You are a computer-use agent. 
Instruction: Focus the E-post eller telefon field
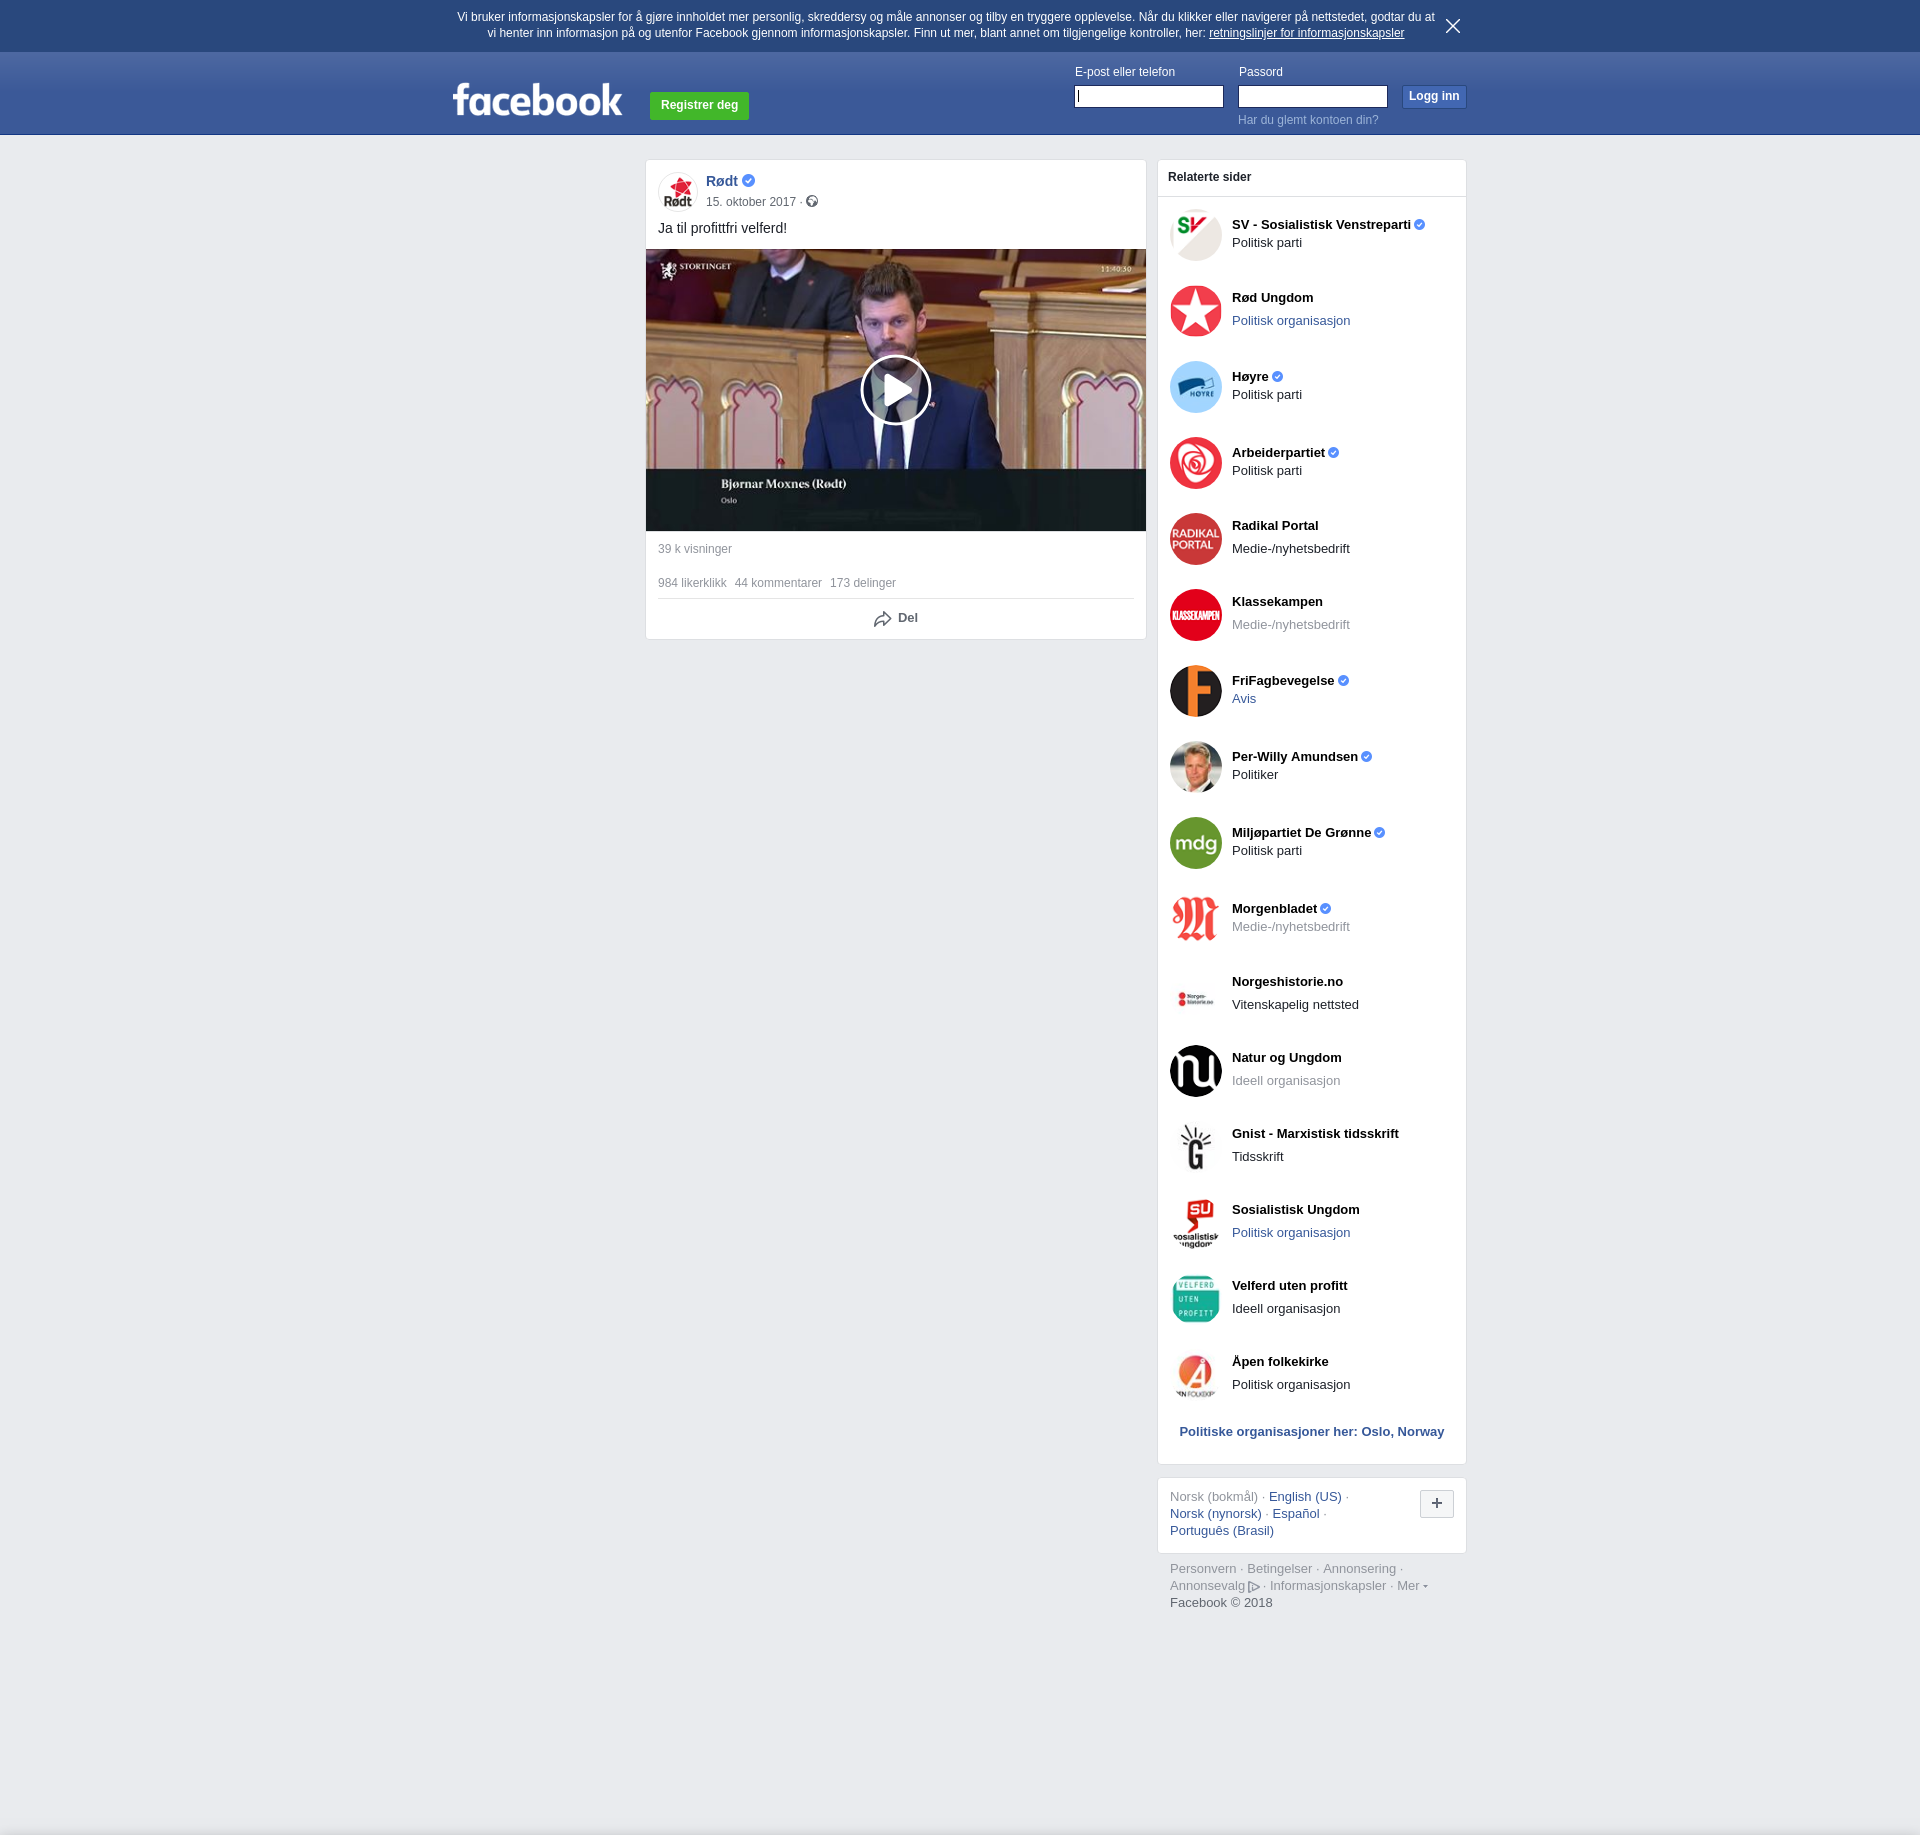pos(1148,97)
